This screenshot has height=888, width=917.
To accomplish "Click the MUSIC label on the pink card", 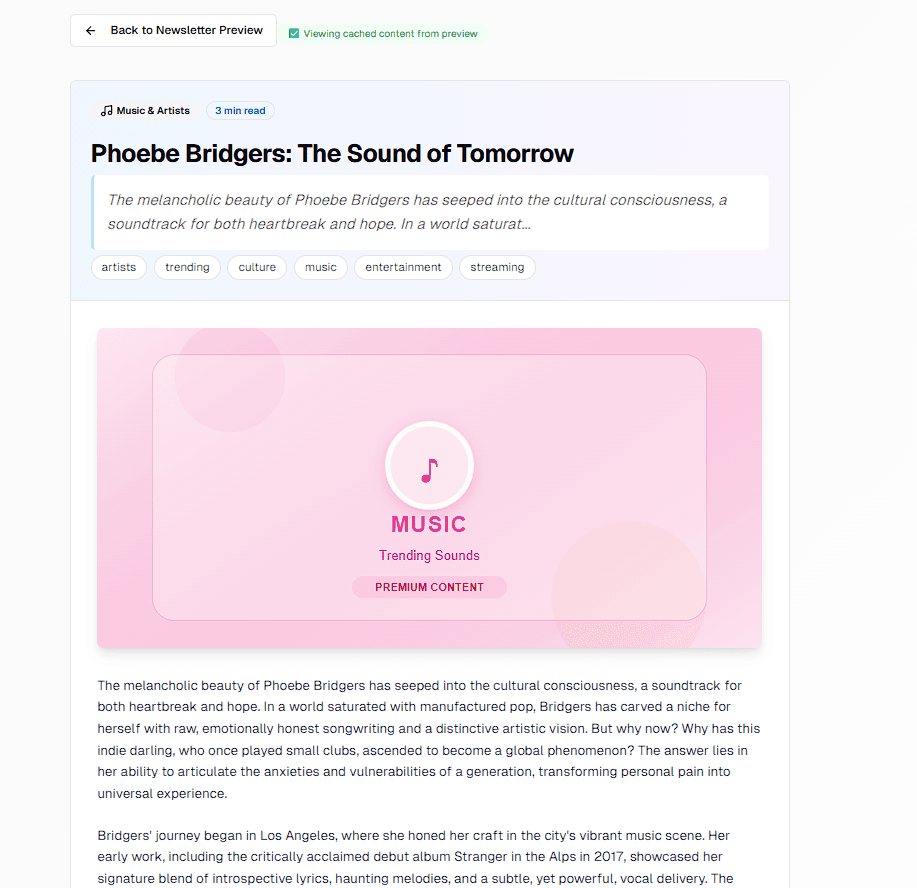I will pyautogui.click(x=429, y=524).
